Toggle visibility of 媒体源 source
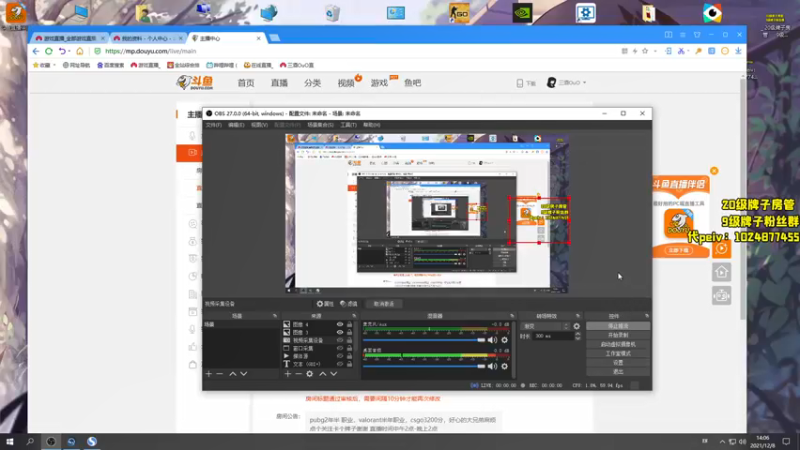Viewport: 800px width, 450px height. click(340, 356)
